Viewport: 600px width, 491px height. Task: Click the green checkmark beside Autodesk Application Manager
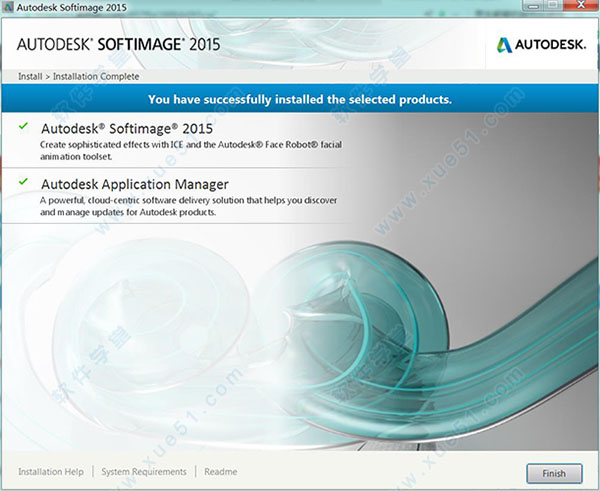[23, 181]
